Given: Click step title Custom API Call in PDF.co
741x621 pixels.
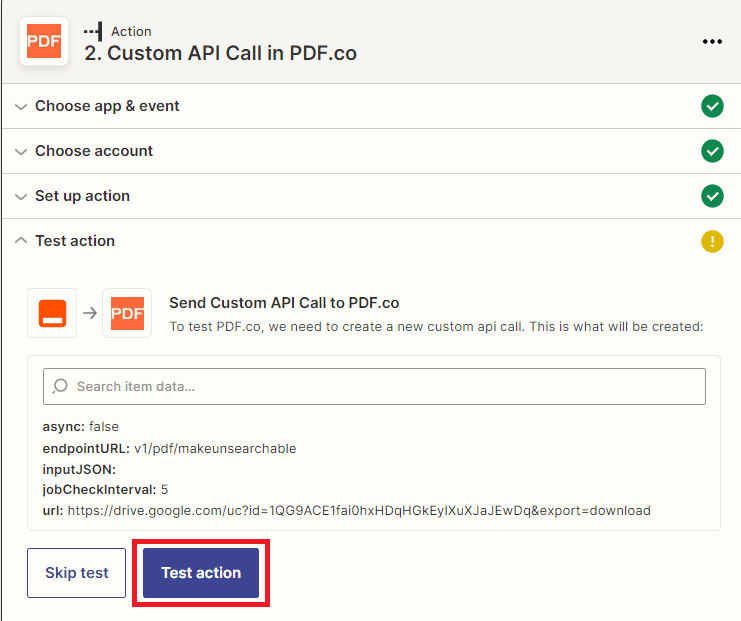Looking at the screenshot, I should pyautogui.click(x=220, y=54).
